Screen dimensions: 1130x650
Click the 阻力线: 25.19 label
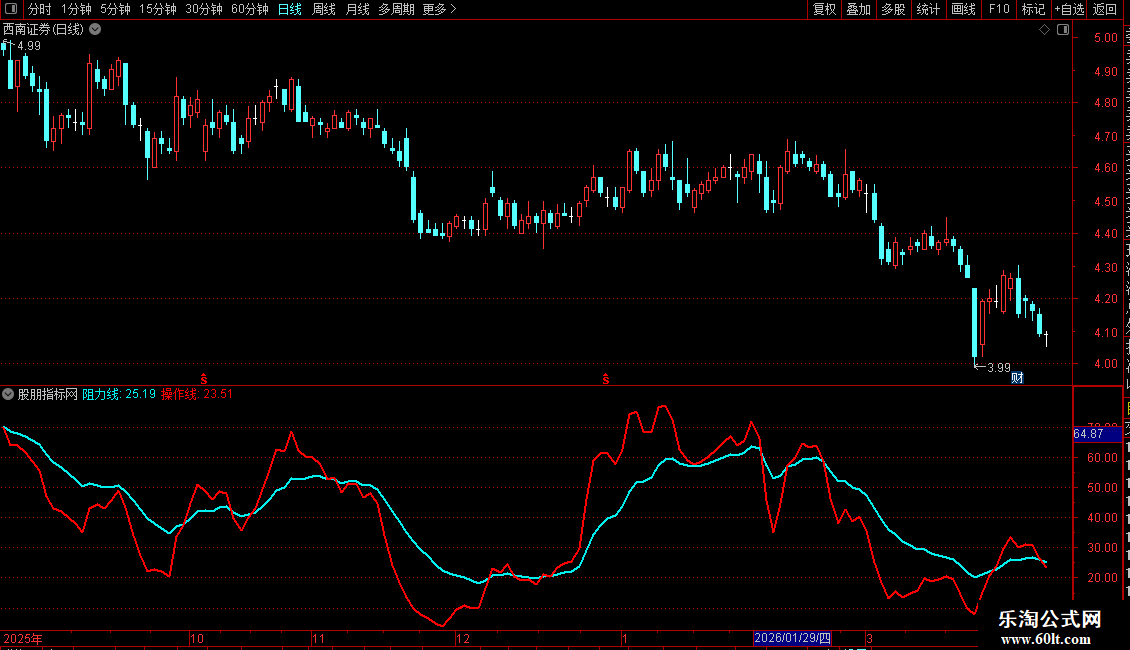[119, 394]
